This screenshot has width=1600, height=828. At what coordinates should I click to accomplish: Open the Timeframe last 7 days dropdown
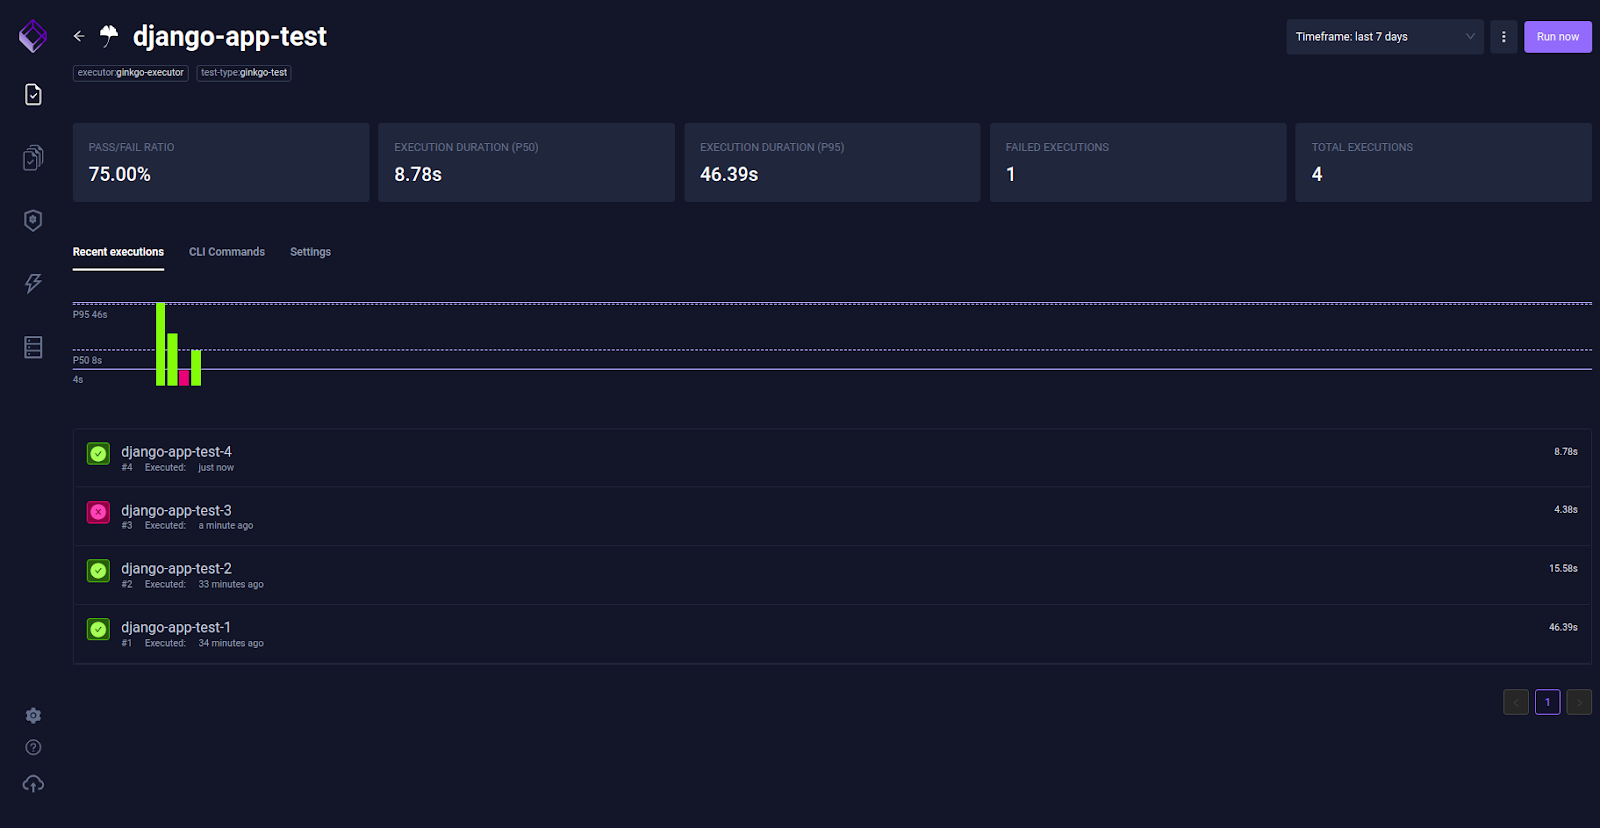point(1385,37)
